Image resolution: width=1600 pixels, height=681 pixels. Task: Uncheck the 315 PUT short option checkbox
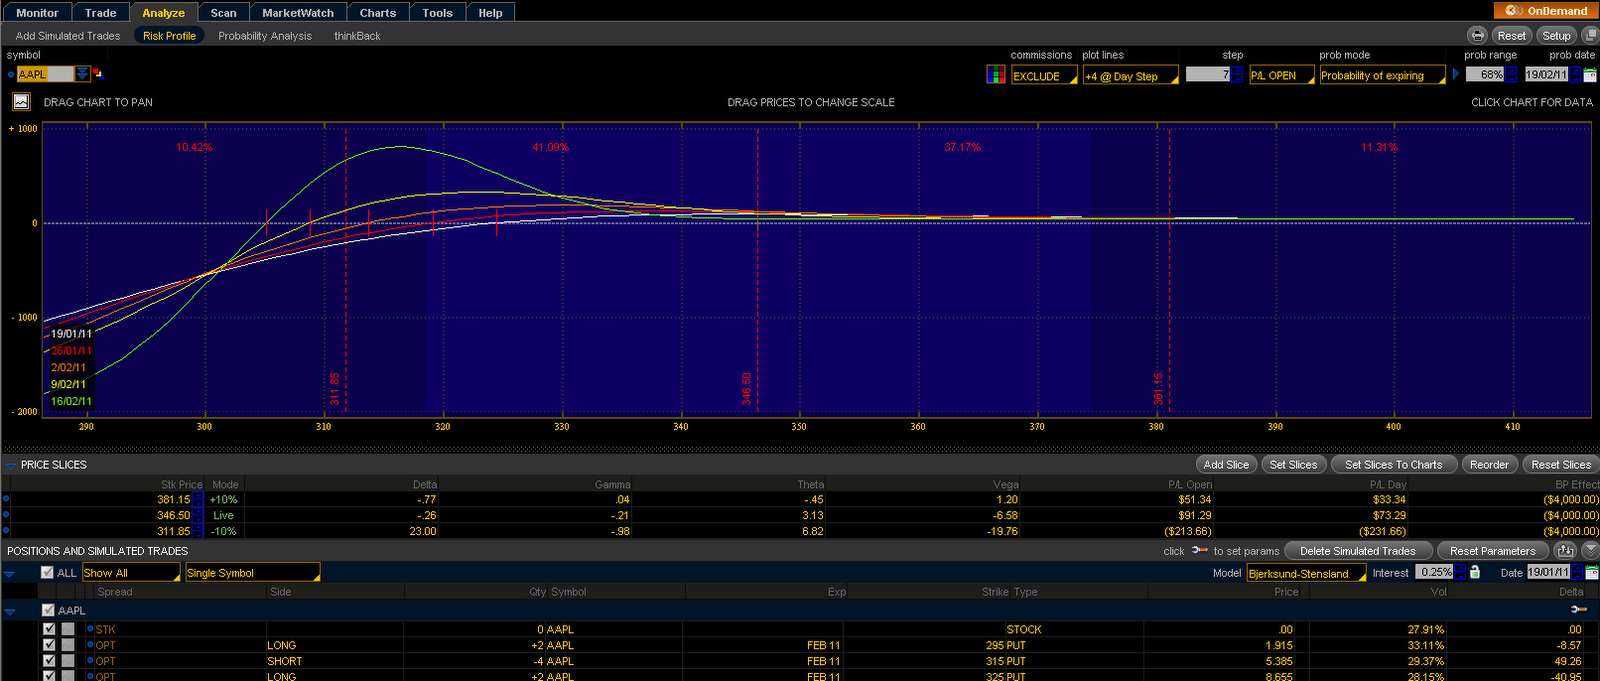tap(49, 661)
